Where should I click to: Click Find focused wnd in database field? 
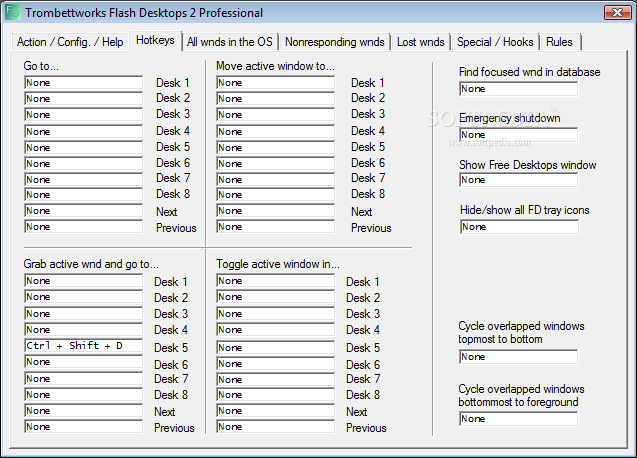[519, 89]
